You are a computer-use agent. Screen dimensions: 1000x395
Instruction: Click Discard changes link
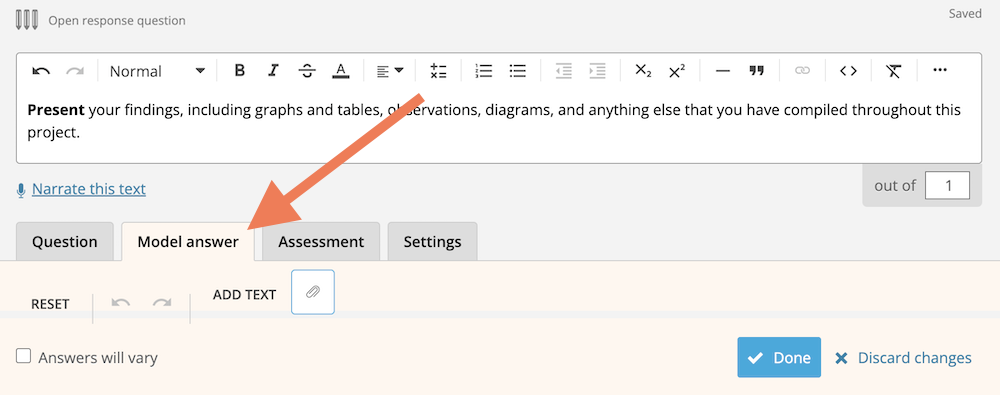pyautogui.click(x=903, y=358)
